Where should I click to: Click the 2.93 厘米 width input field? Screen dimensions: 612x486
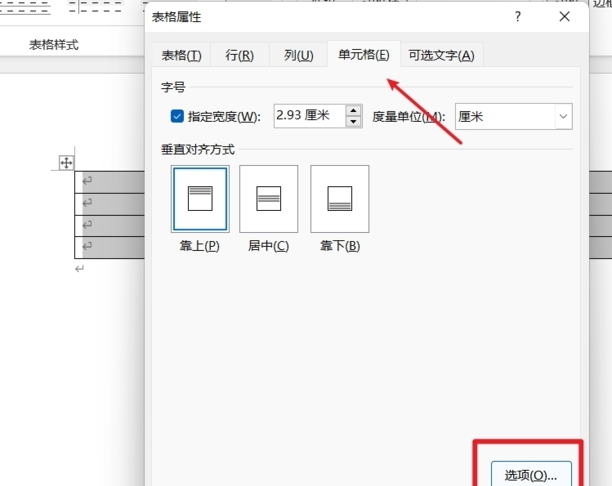pyautogui.click(x=308, y=116)
